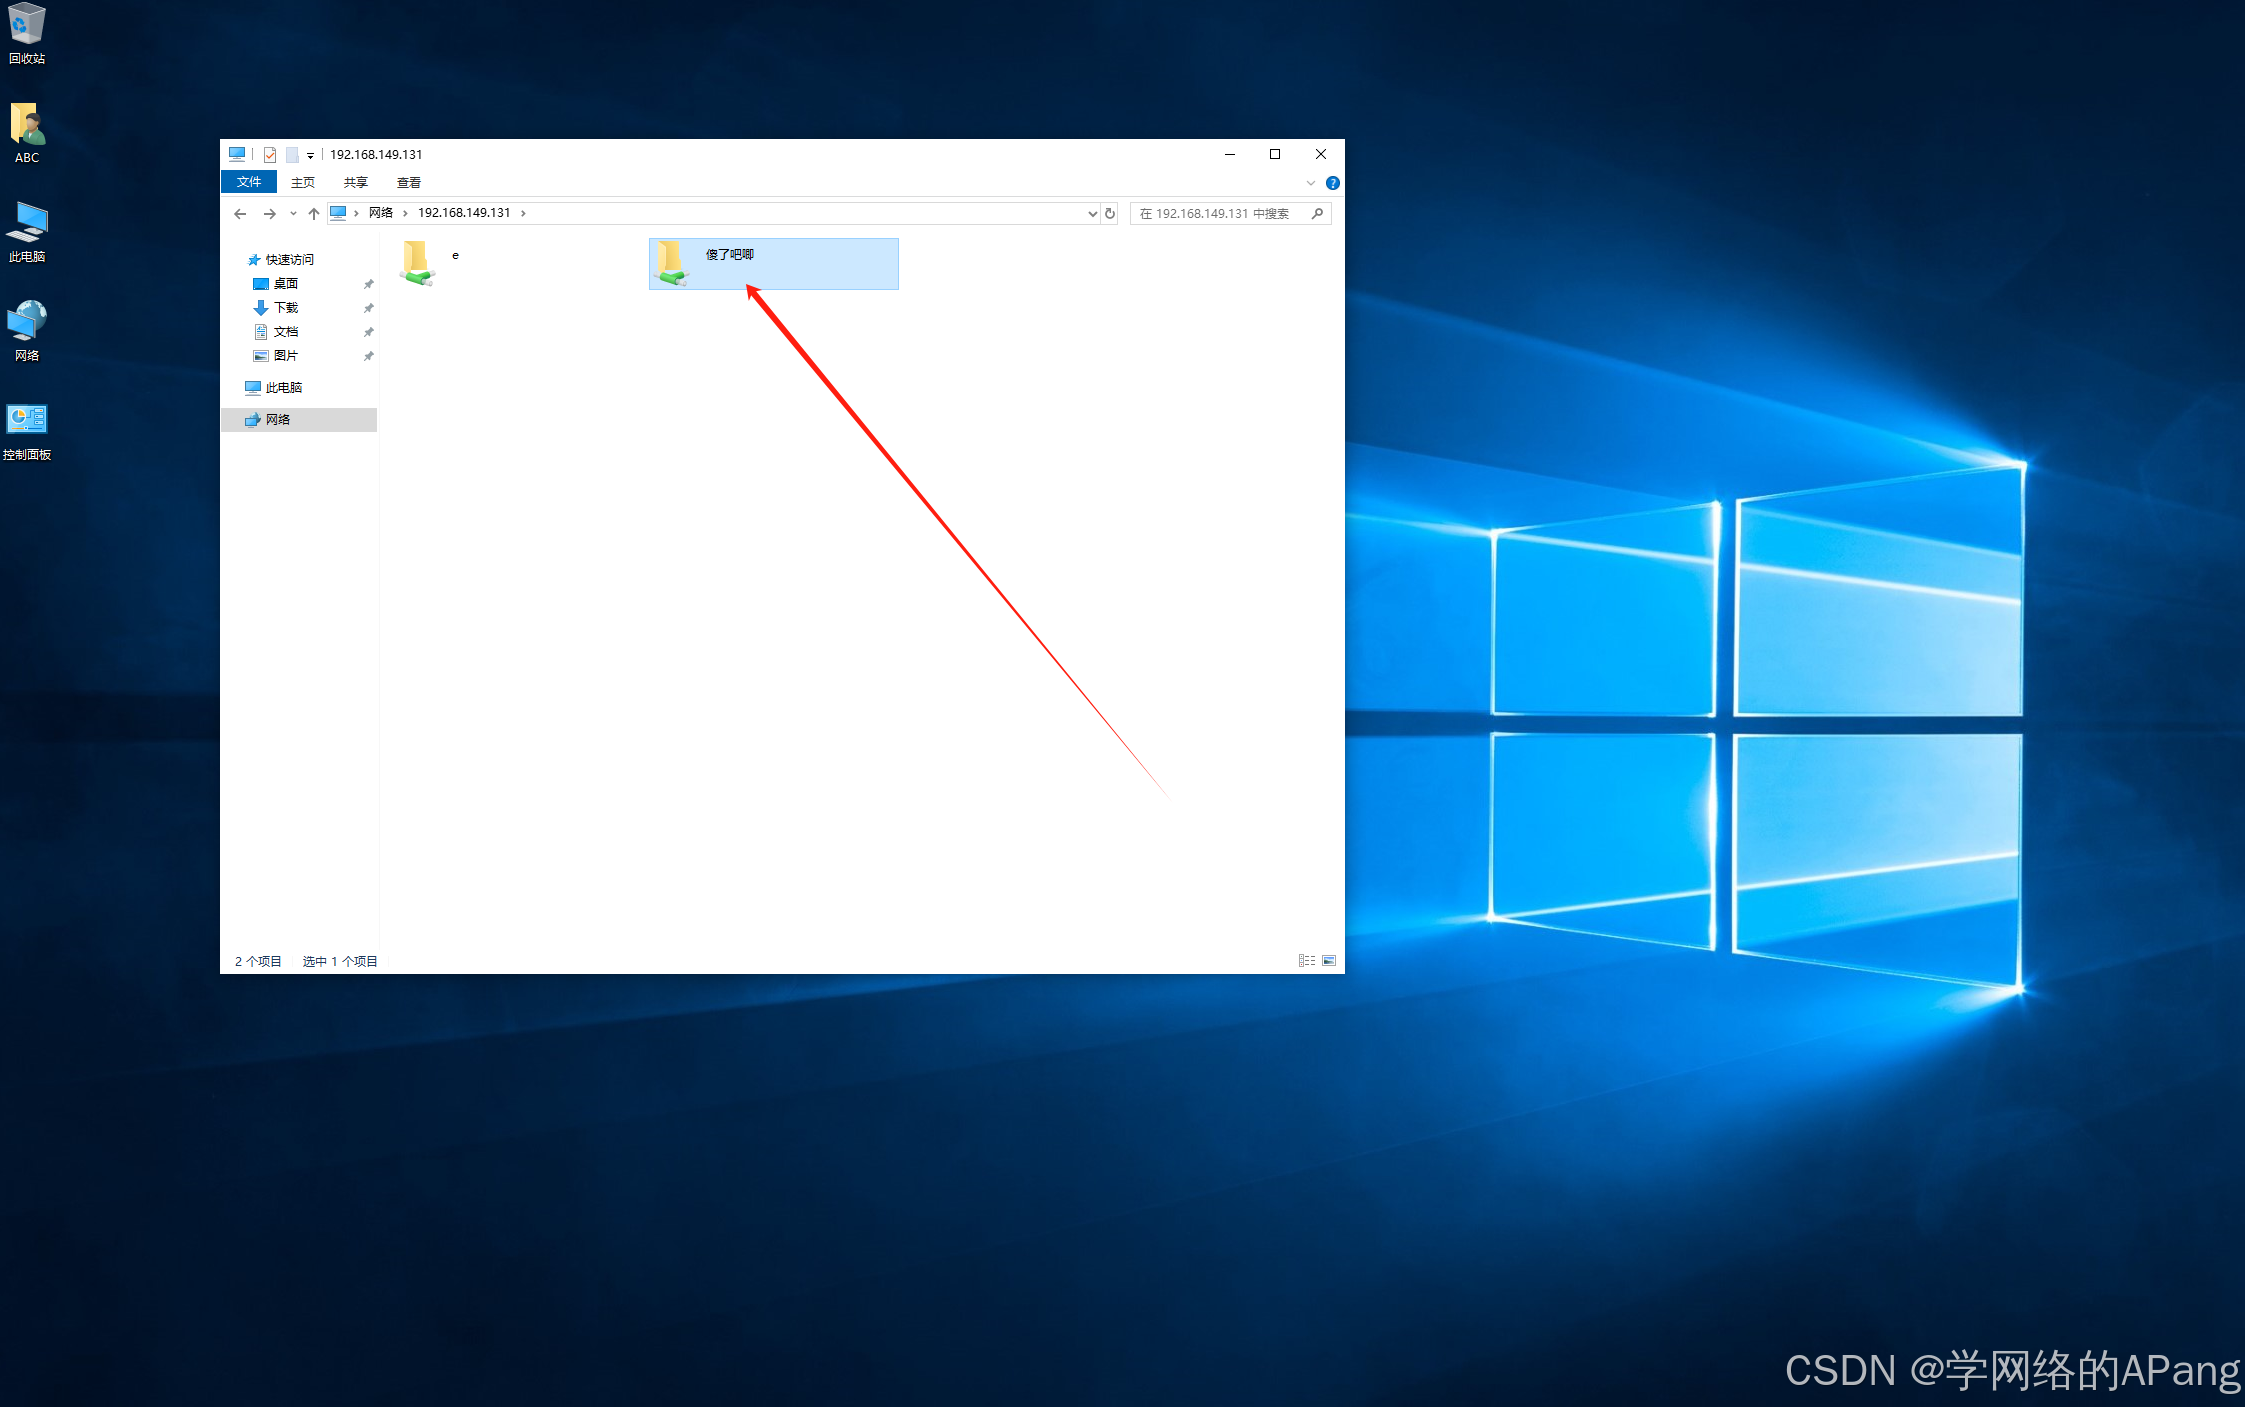Click the search box for 192.168.149.131
Viewport: 2245px width, 1407px height.
pyautogui.click(x=1218, y=213)
